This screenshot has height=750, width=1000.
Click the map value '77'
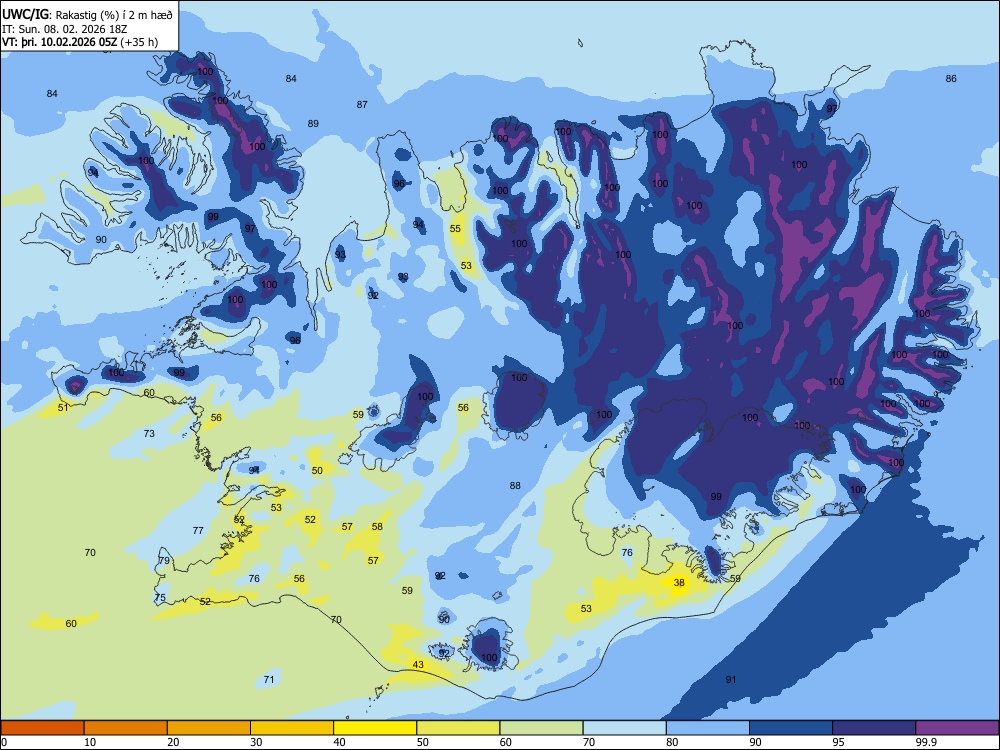pos(198,530)
